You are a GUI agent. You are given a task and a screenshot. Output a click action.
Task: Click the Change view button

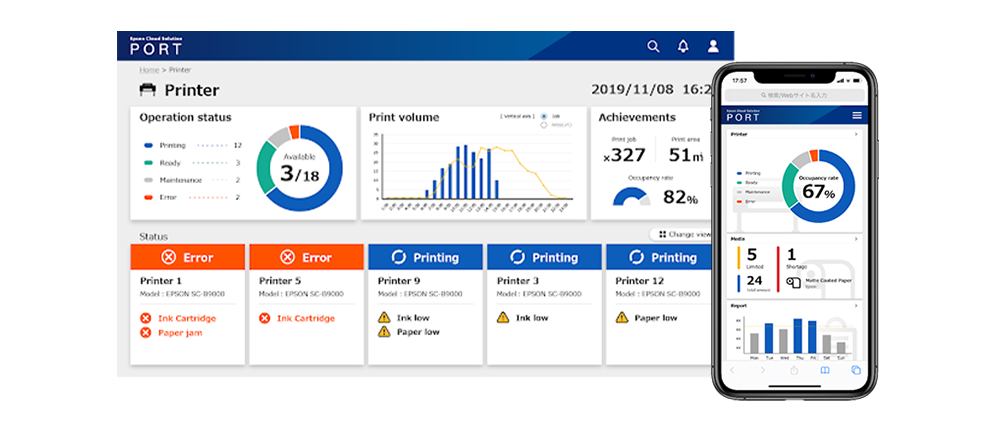click(x=682, y=234)
